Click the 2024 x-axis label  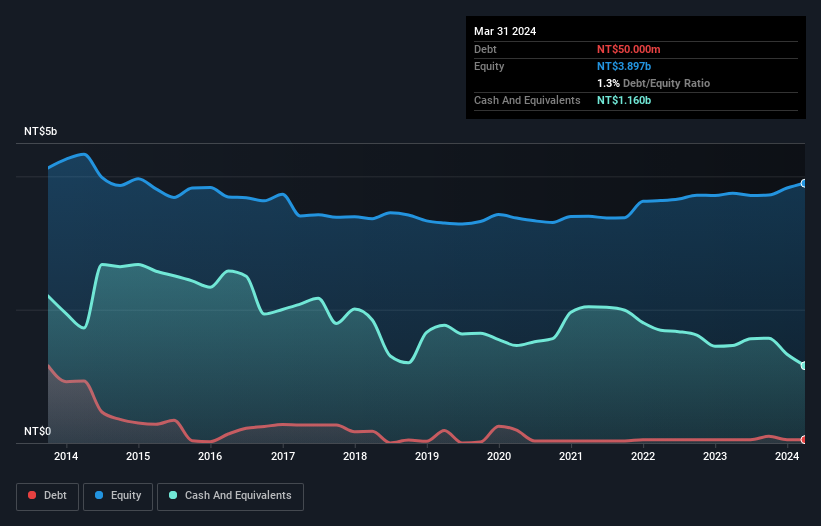tap(787, 456)
